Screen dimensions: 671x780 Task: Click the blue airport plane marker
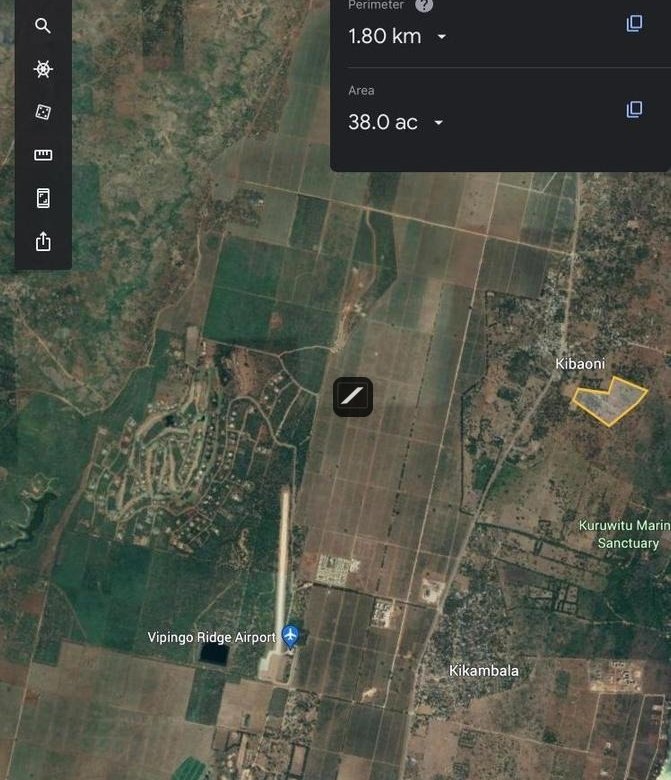point(290,635)
